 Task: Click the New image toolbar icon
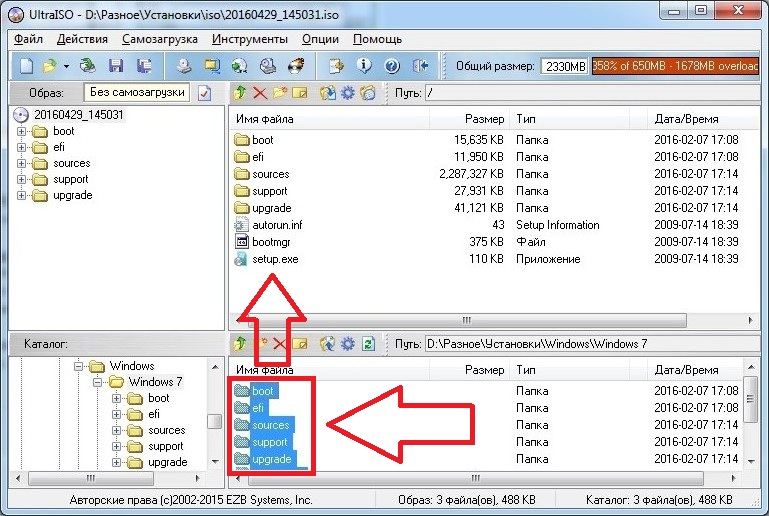click(x=27, y=66)
